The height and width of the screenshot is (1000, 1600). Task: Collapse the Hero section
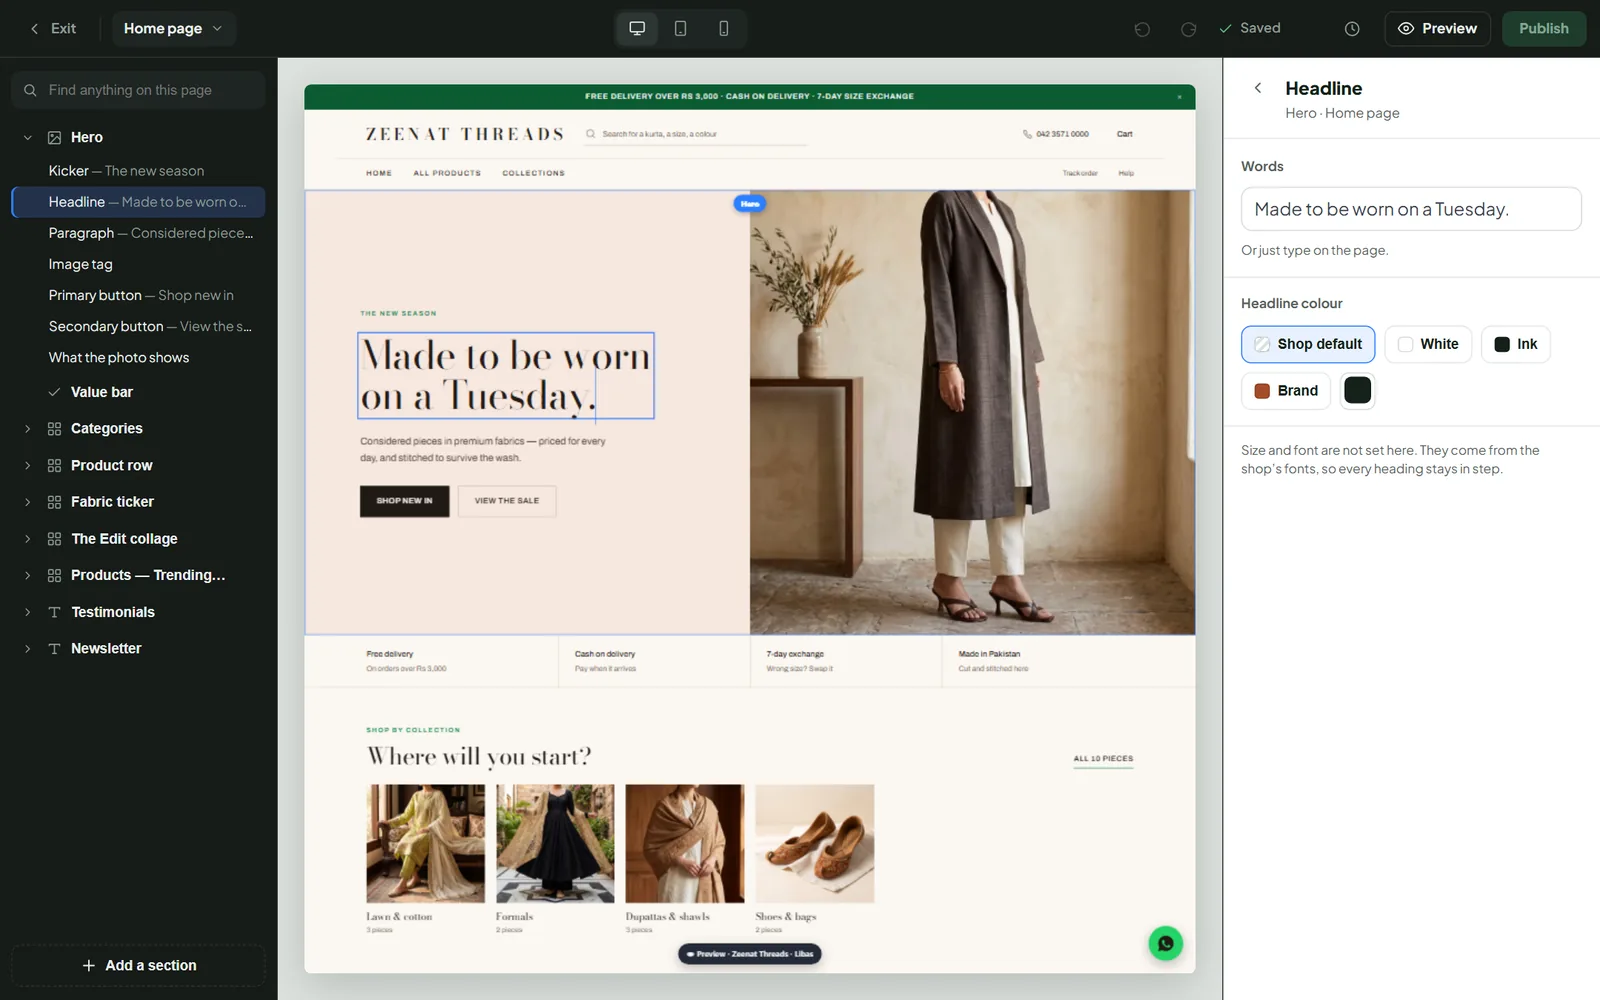[x=28, y=137]
